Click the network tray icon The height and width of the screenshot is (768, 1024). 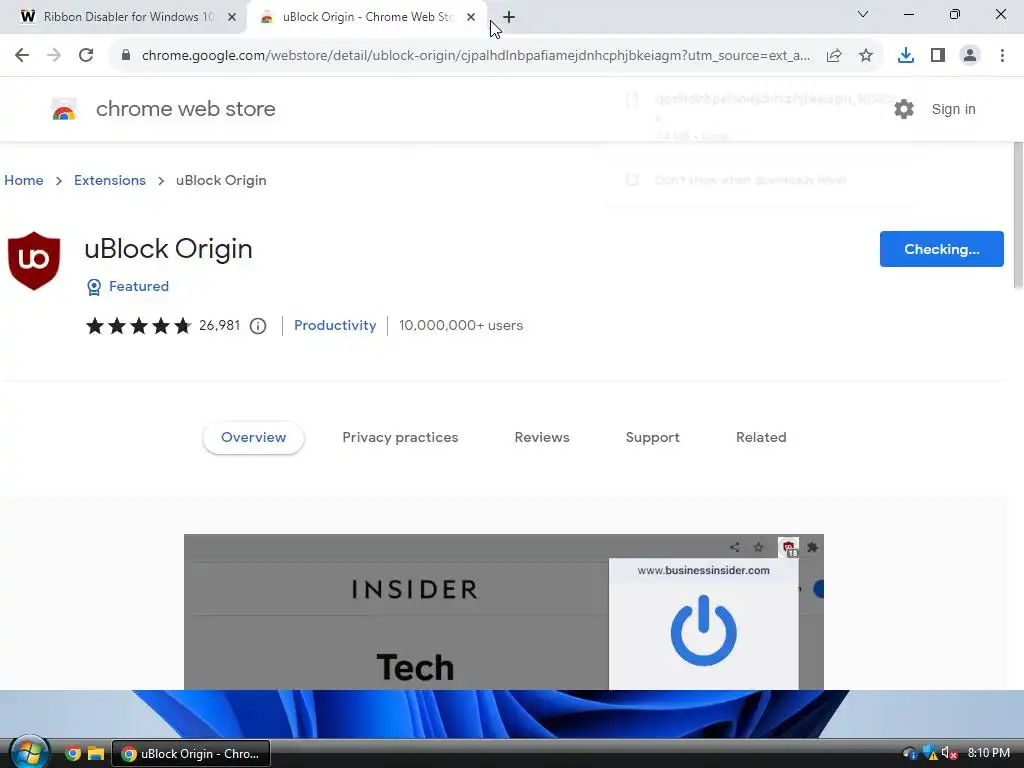[910, 754]
